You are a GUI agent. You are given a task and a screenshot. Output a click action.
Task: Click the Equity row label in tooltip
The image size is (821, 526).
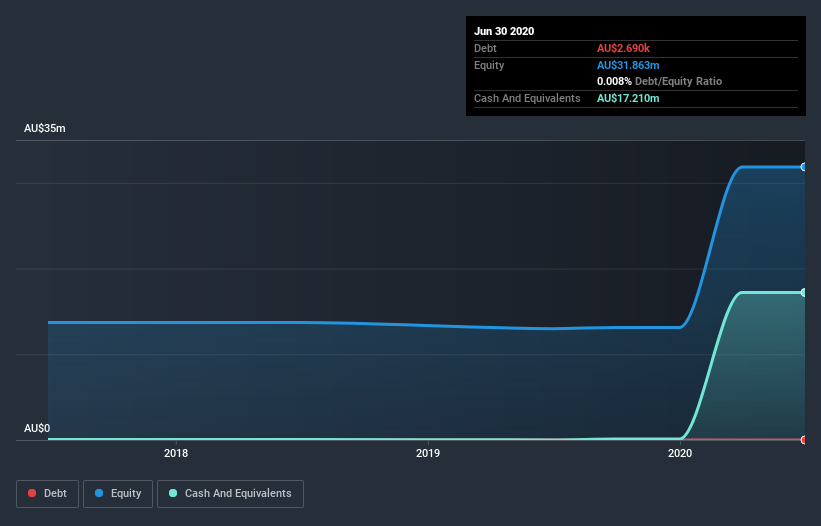(x=489, y=65)
